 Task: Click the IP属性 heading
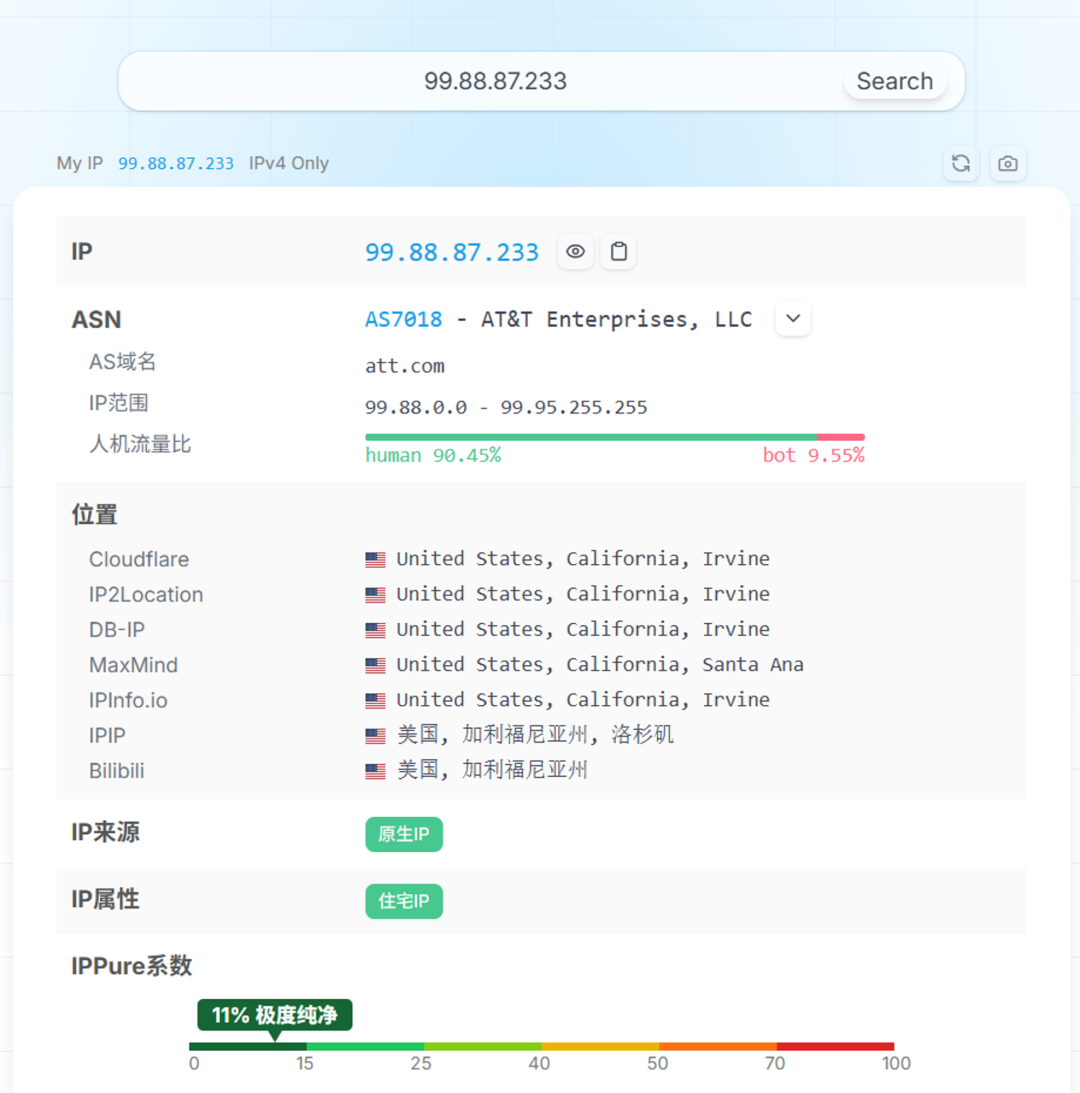pyautogui.click(x=105, y=899)
